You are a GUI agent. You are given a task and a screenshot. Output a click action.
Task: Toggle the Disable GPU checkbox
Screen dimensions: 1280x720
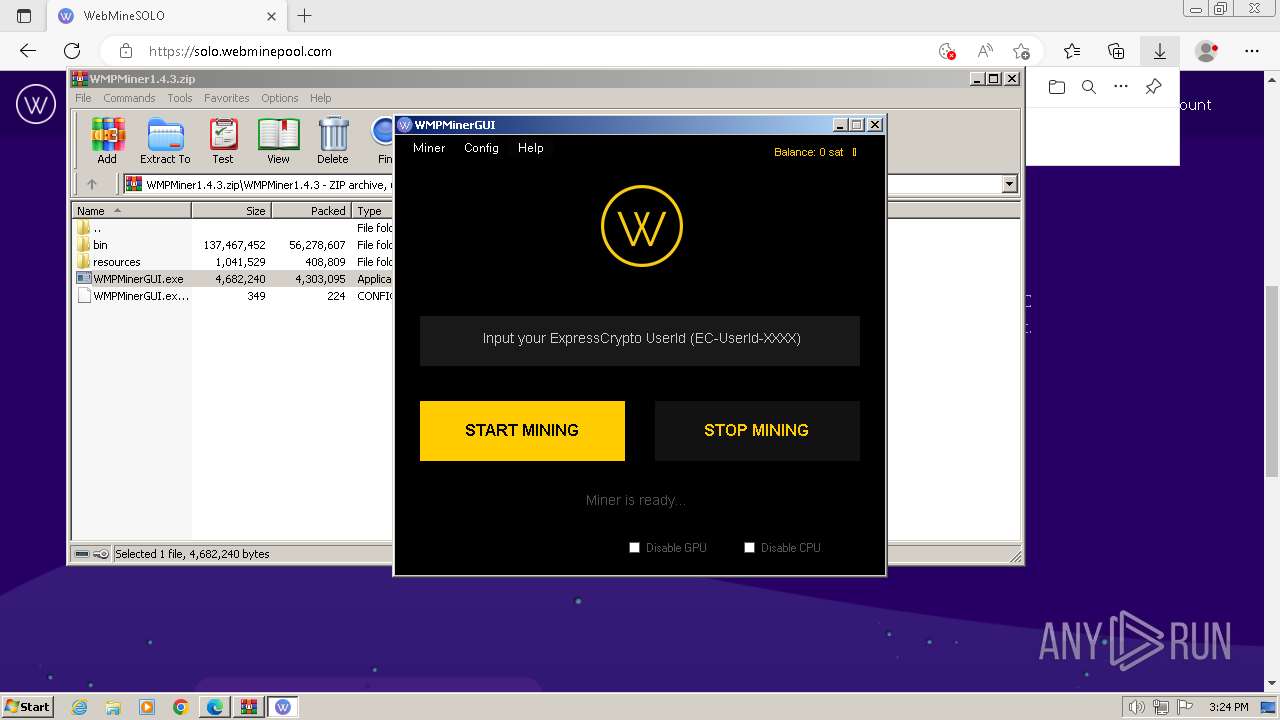[x=634, y=547]
